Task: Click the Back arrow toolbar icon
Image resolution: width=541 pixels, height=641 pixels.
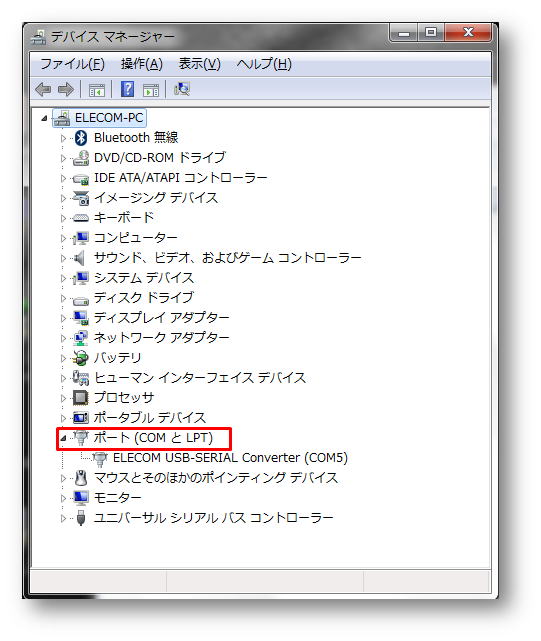Action: pyautogui.click(x=43, y=89)
